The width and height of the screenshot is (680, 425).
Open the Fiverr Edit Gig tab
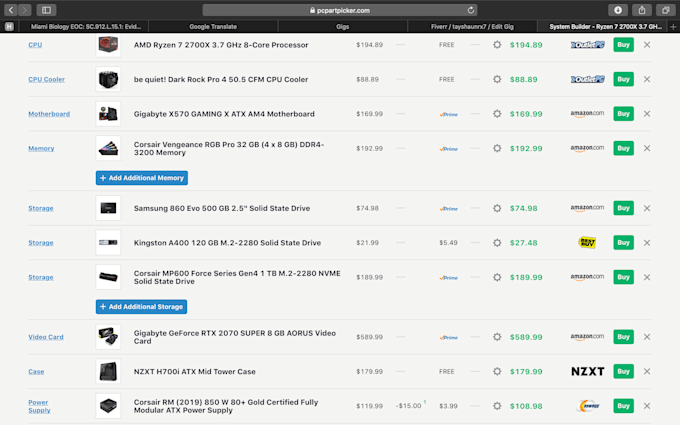(x=469, y=26)
